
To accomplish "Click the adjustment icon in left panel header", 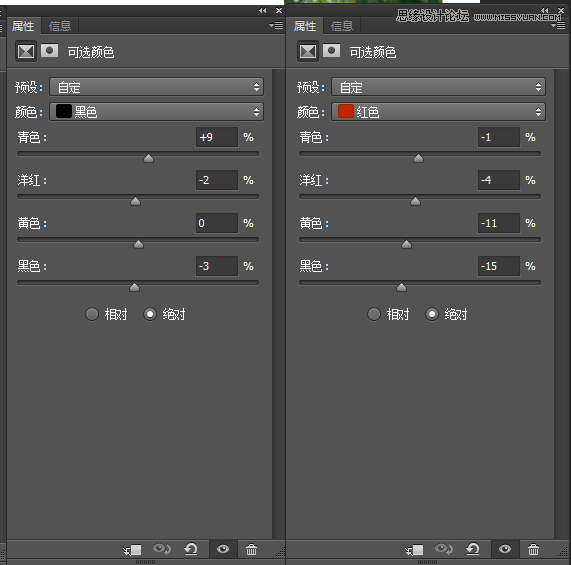I will point(26,51).
